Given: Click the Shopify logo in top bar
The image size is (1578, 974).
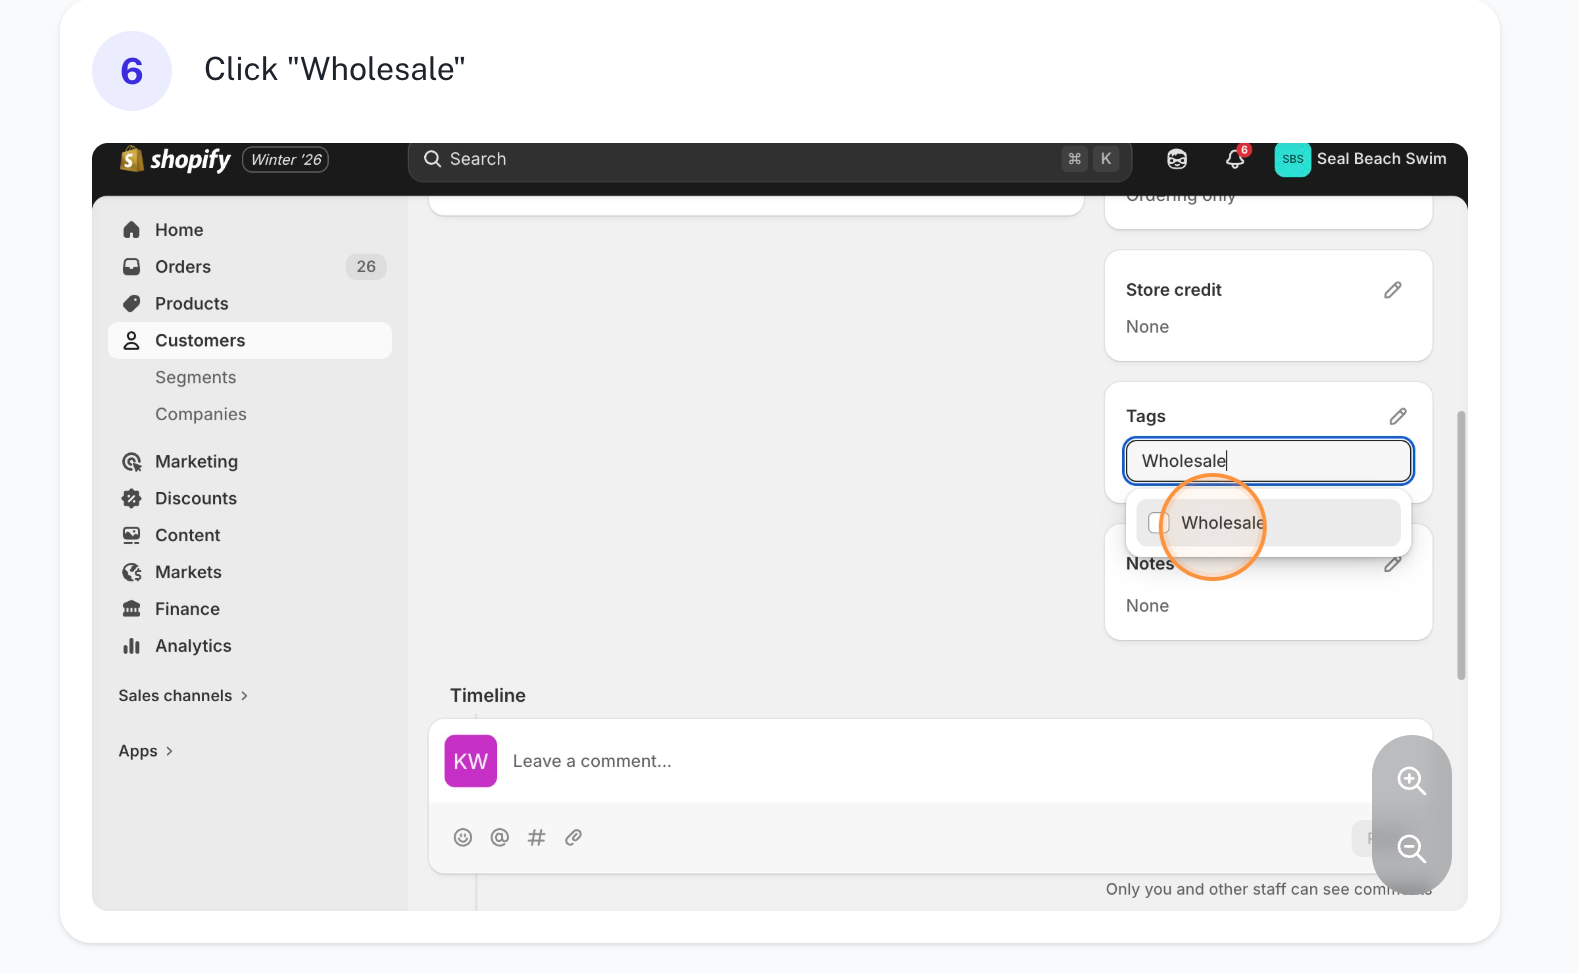Looking at the screenshot, I should [176, 160].
